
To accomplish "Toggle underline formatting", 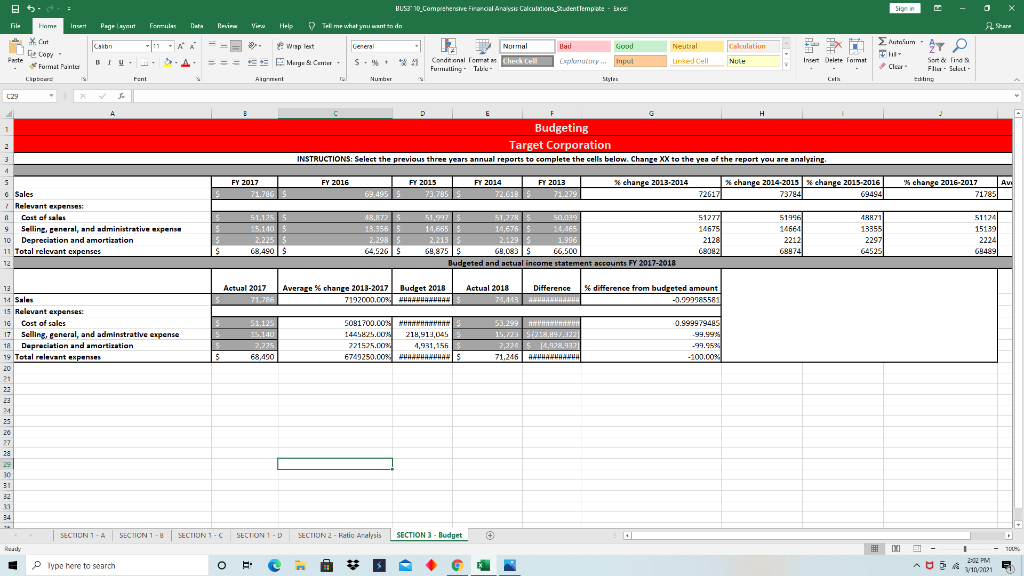I will (x=120, y=61).
